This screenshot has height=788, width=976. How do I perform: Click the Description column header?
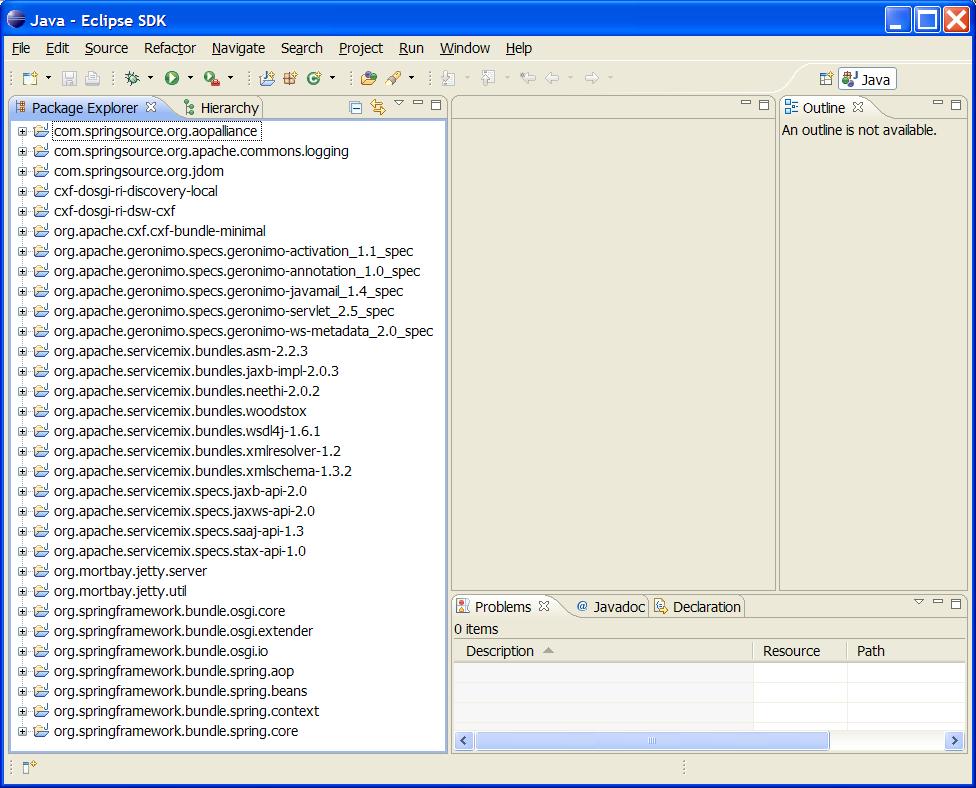point(500,651)
